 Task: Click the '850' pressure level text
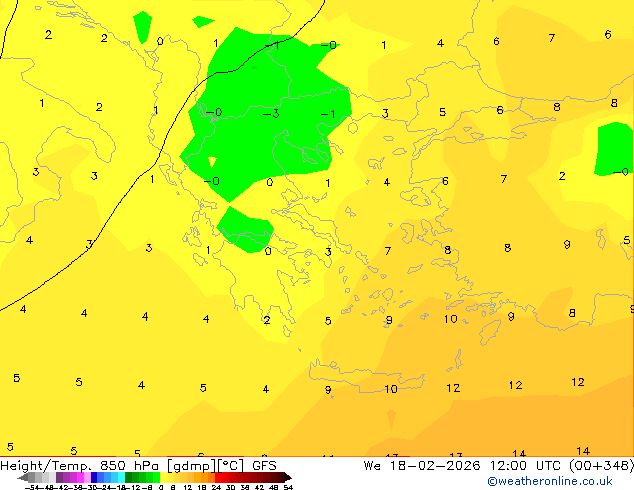tap(112, 465)
